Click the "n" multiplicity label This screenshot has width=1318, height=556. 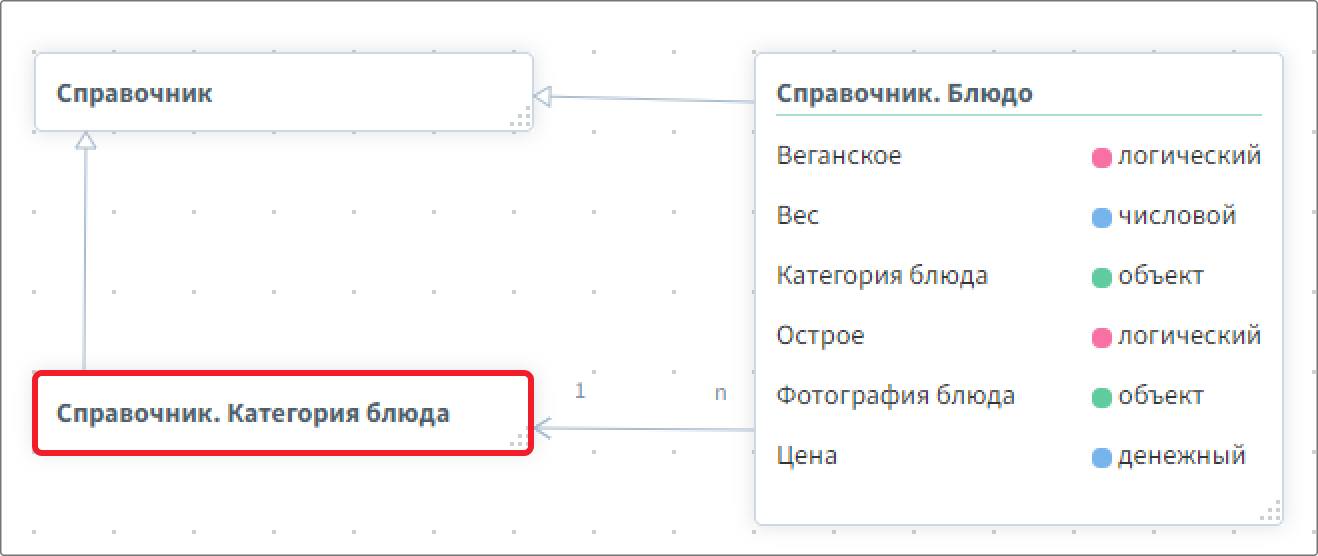click(720, 393)
